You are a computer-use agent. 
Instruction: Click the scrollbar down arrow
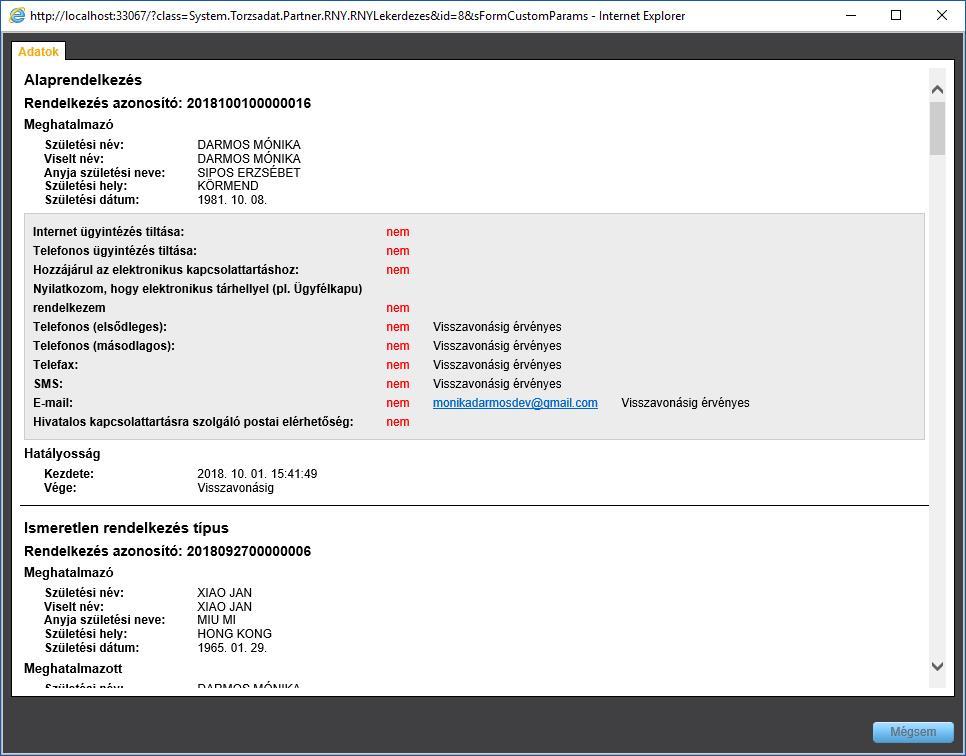(x=937, y=666)
